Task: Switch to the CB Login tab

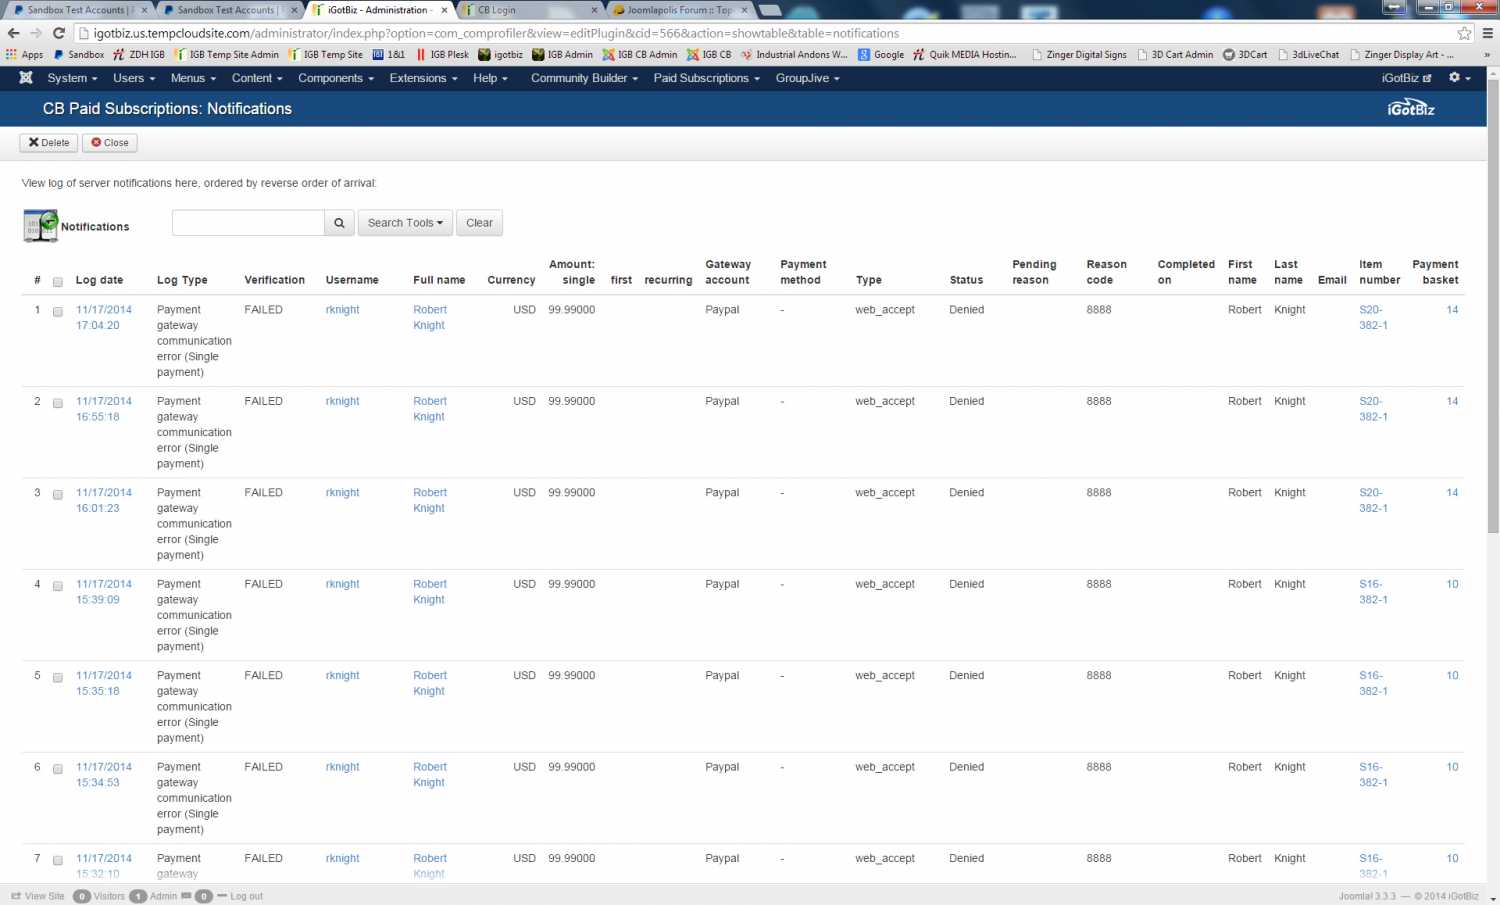Action: pos(530,10)
